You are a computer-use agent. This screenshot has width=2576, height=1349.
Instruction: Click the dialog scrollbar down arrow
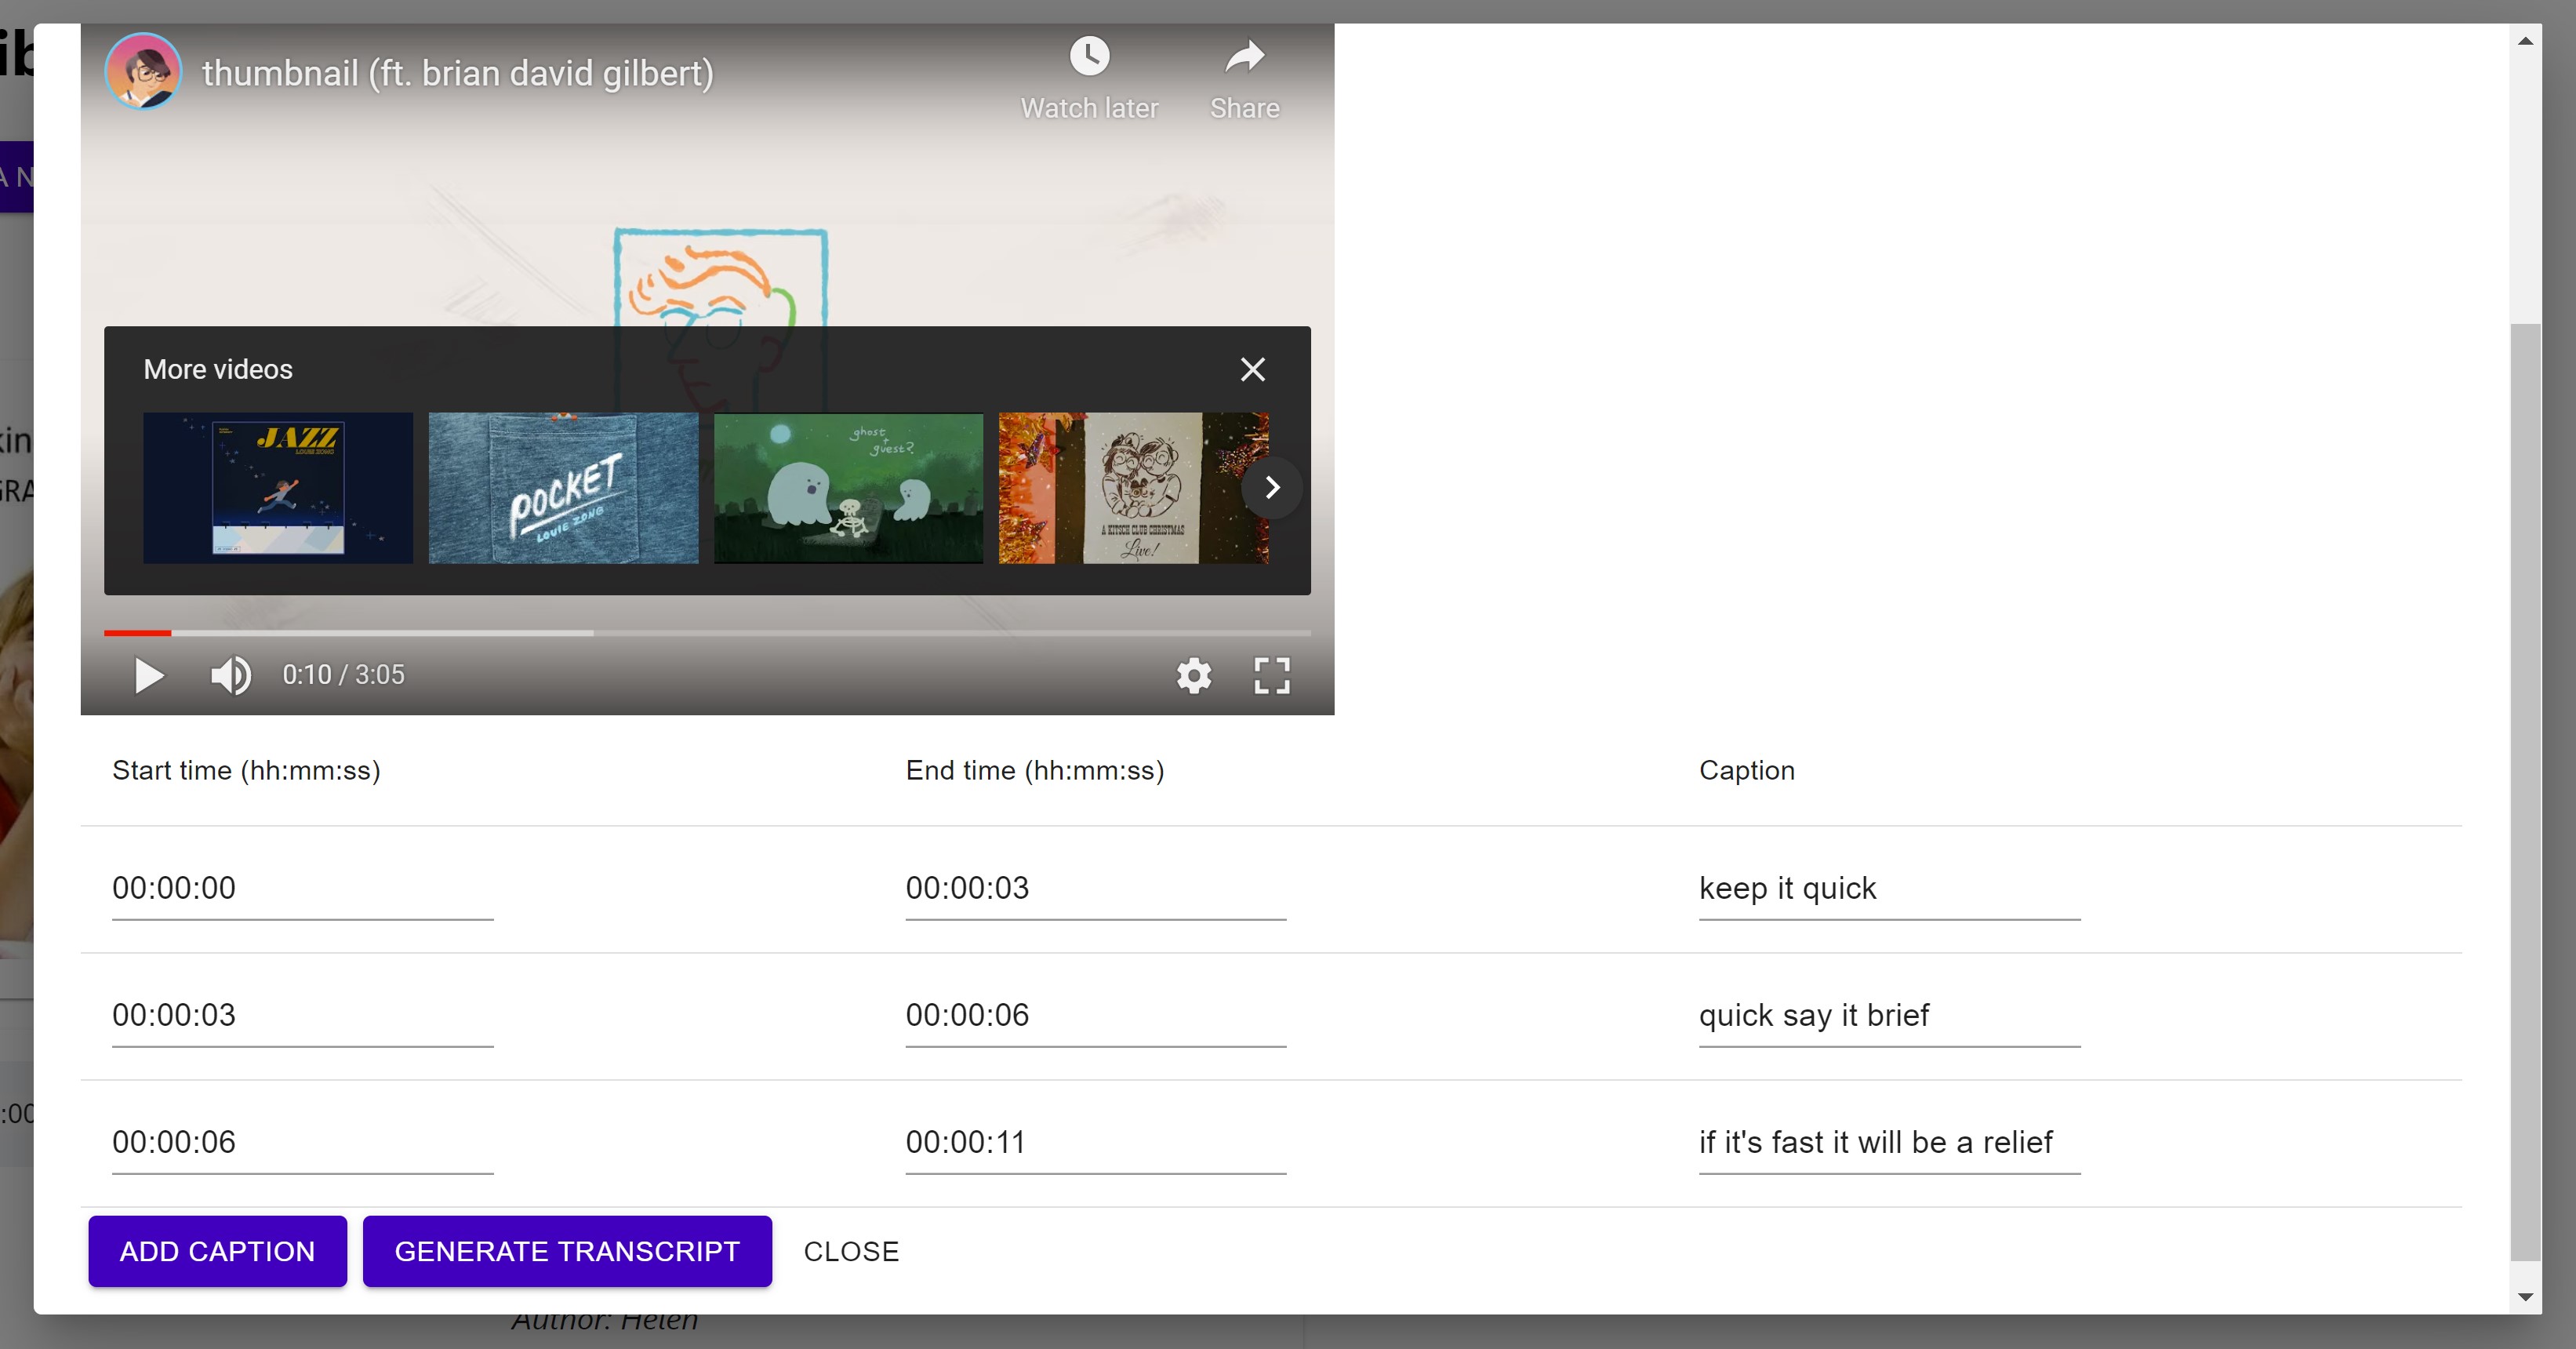pos(2525,1297)
